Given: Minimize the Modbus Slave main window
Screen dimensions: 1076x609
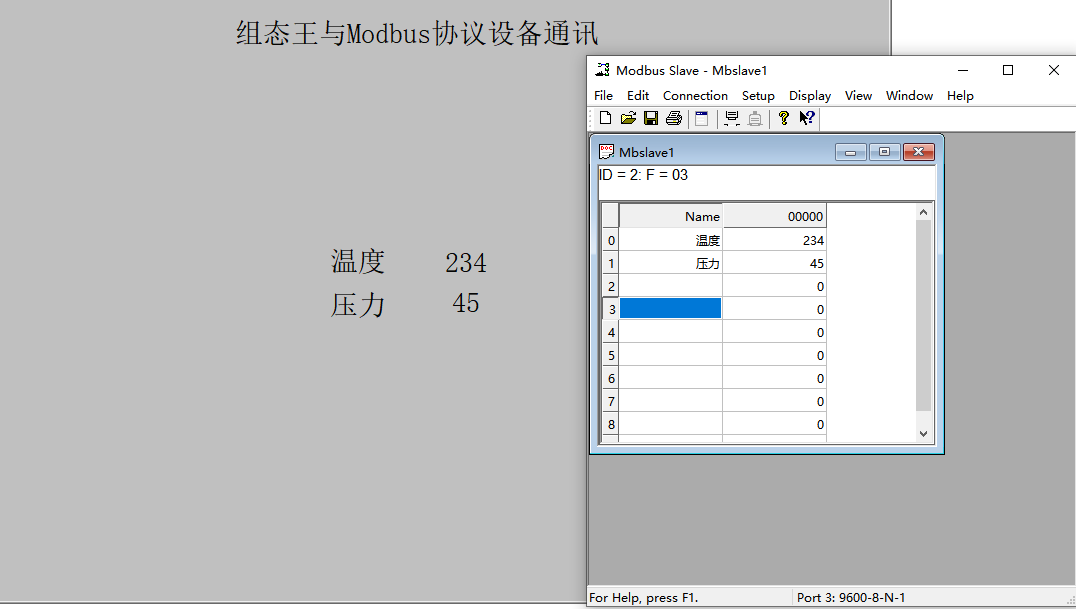Looking at the screenshot, I should [x=963, y=70].
